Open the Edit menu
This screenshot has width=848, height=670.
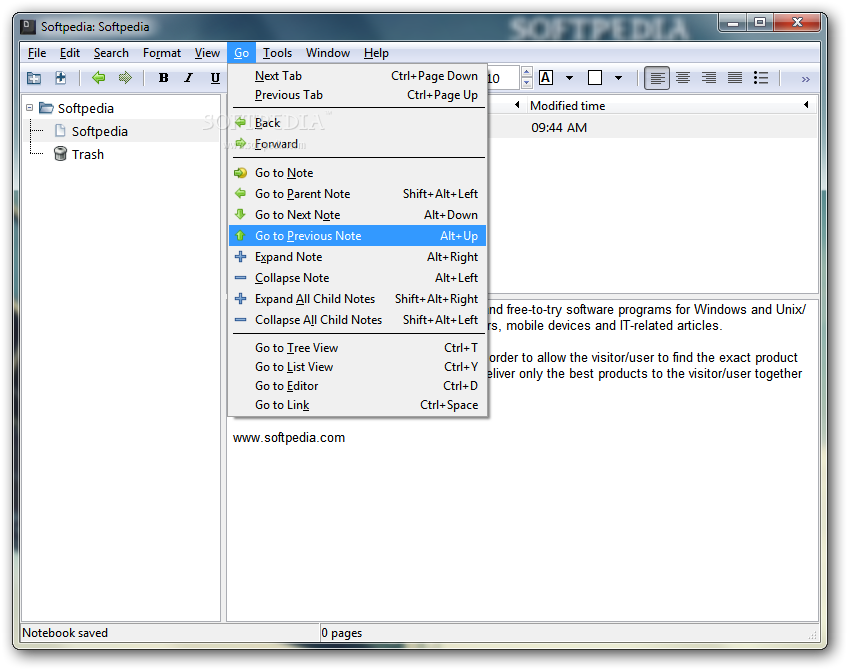point(70,53)
